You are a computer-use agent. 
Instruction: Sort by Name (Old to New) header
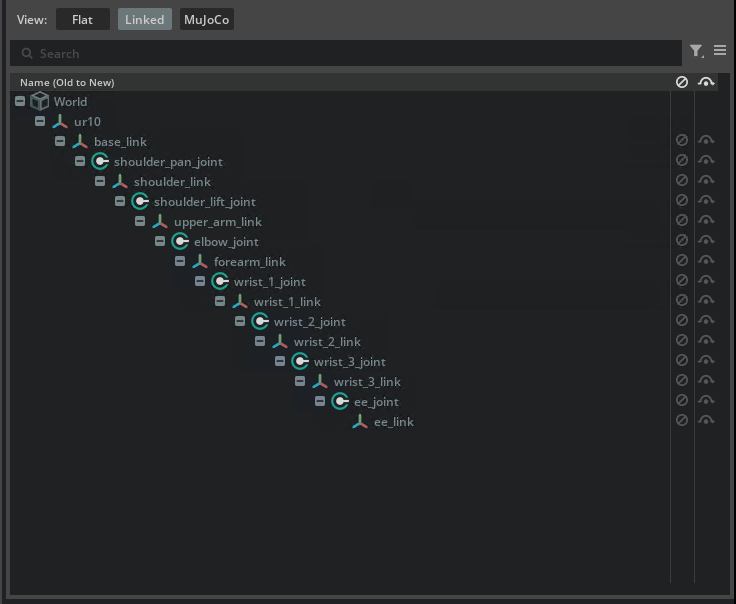click(x=67, y=82)
